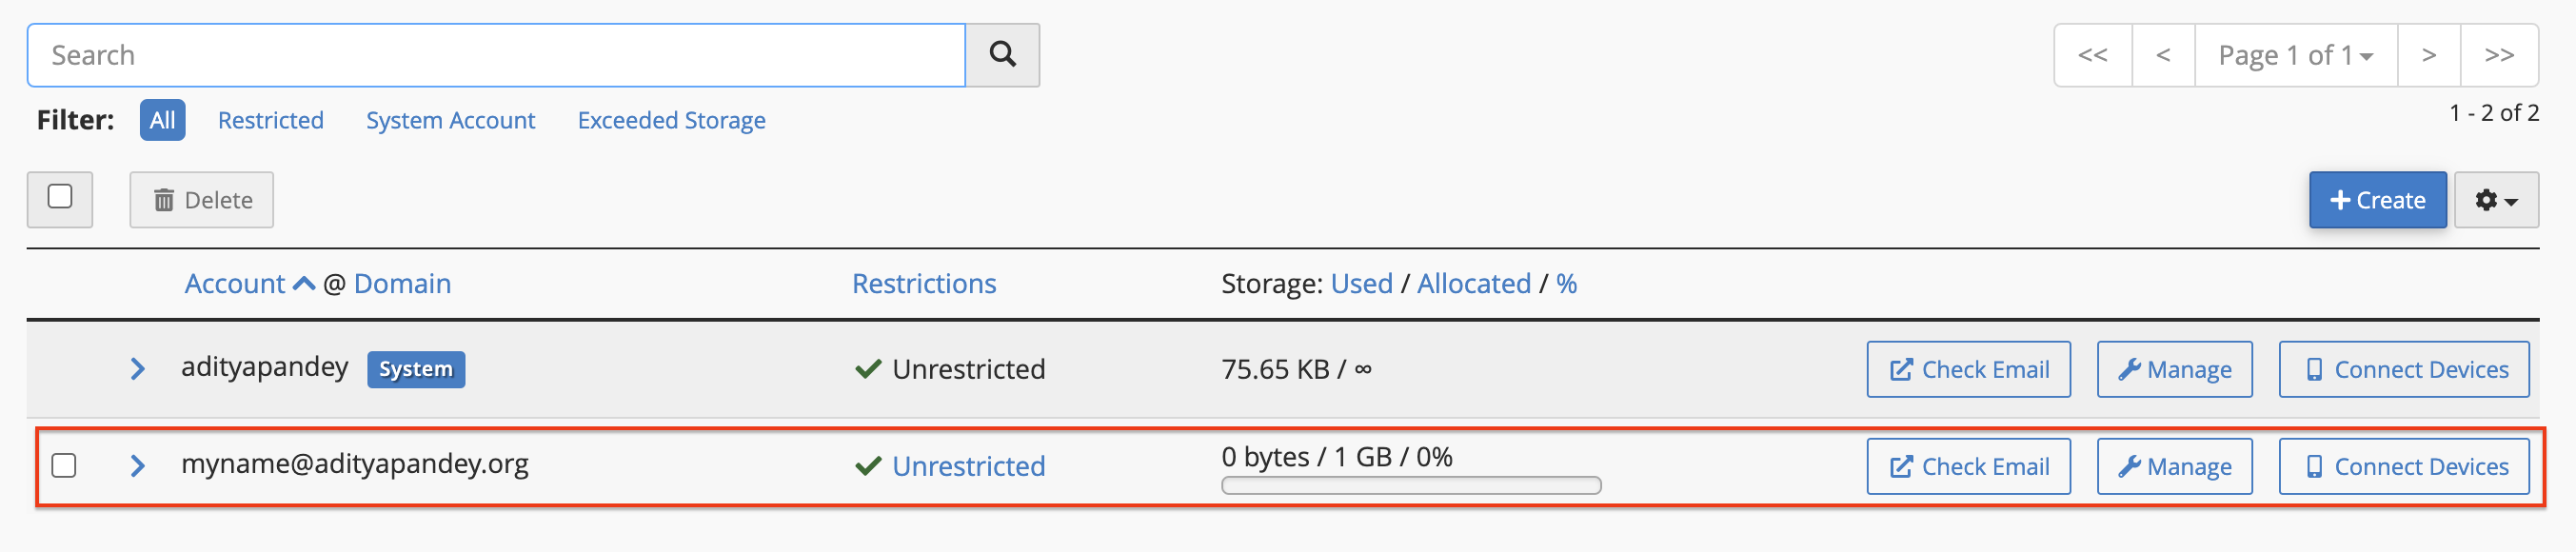Open the Page 1 of 1 dropdown
The image size is (2576, 552).
tap(2295, 55)
